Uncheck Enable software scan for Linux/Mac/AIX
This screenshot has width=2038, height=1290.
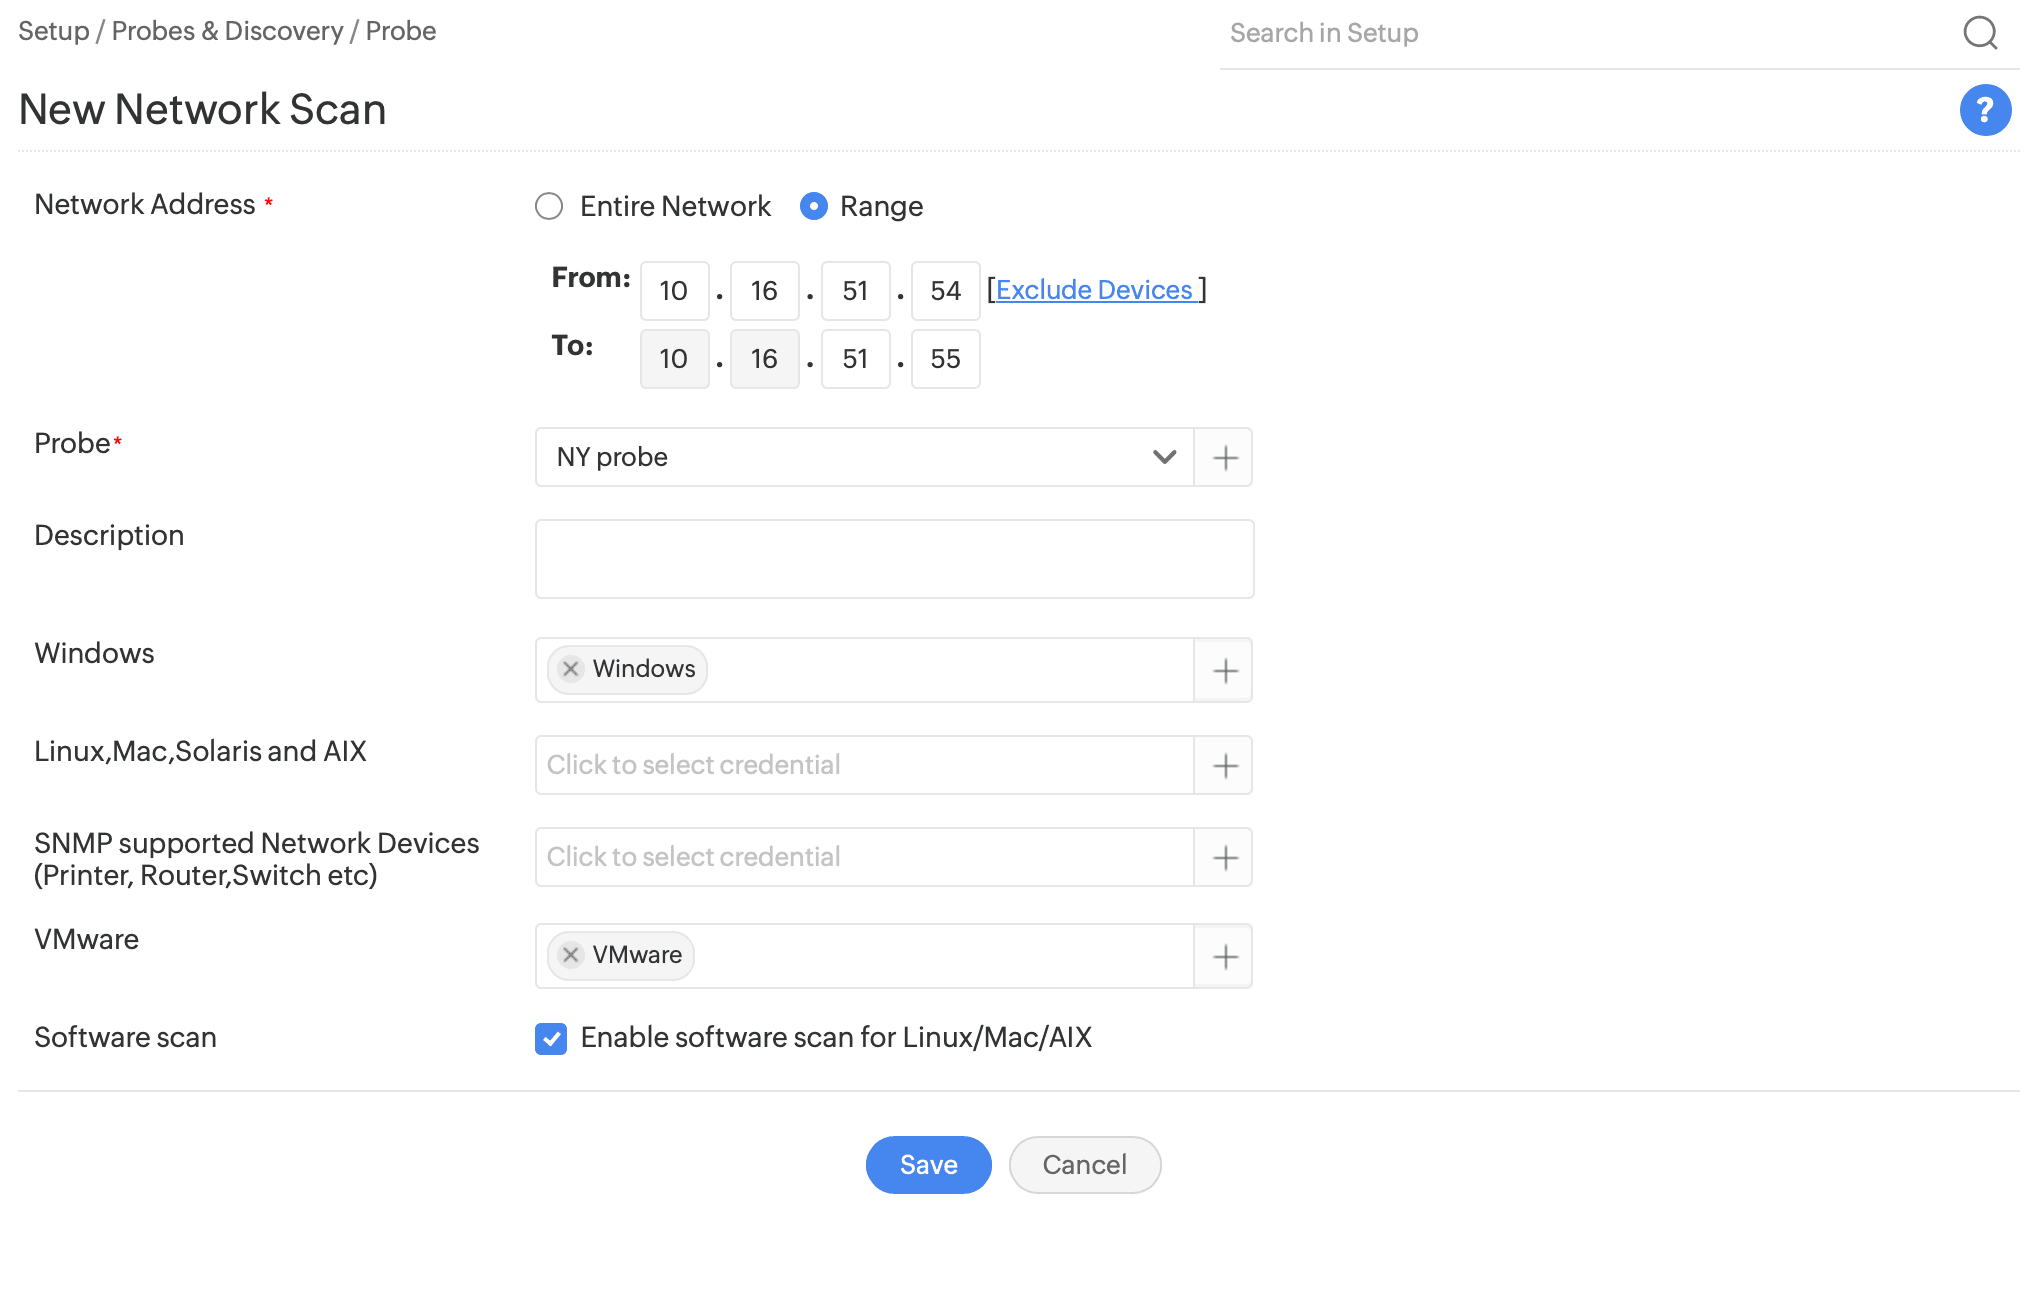[551, 1039]
